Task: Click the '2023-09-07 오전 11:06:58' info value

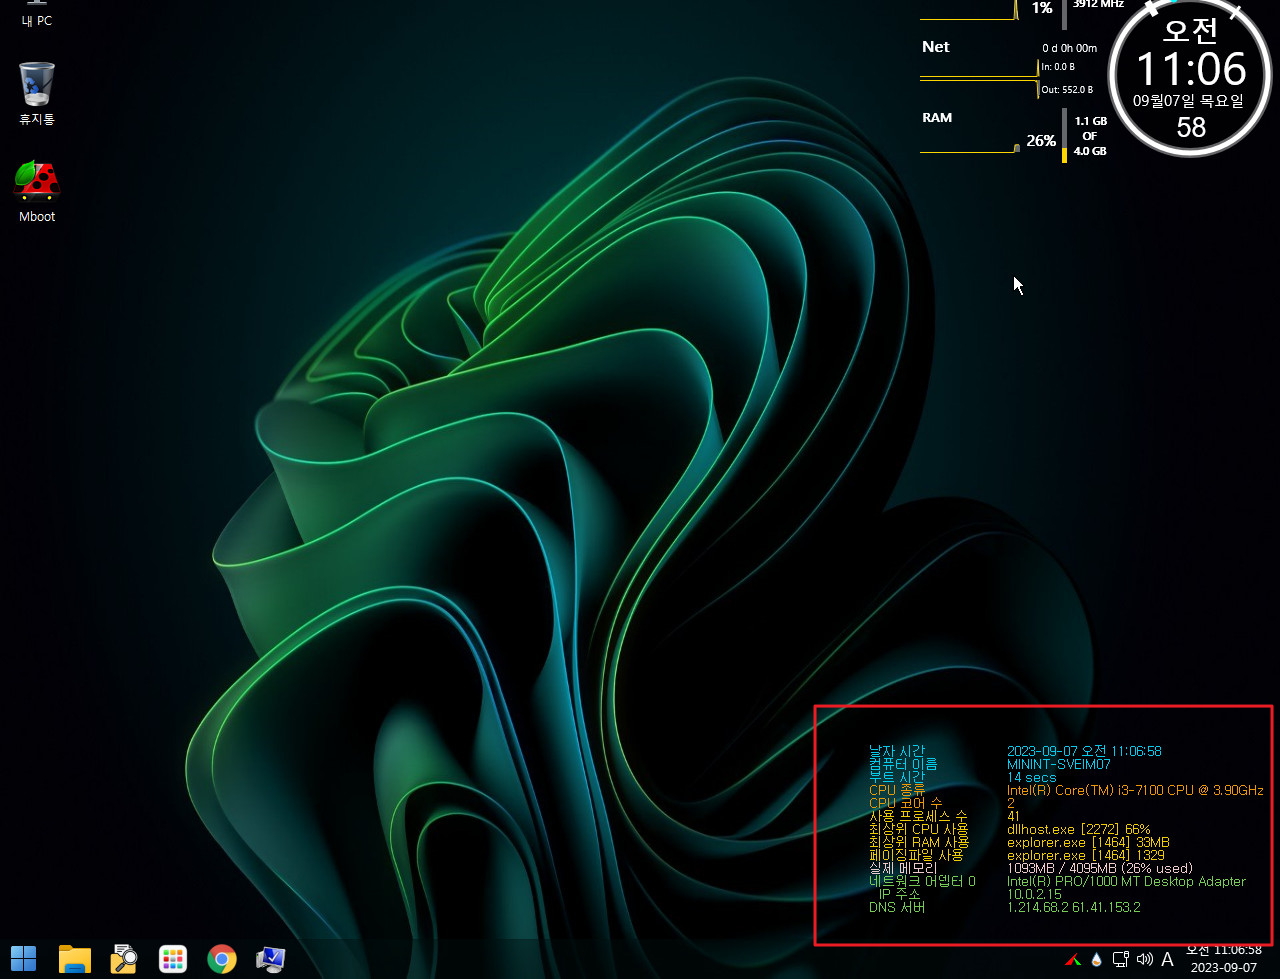Action: click(1084, 751)
